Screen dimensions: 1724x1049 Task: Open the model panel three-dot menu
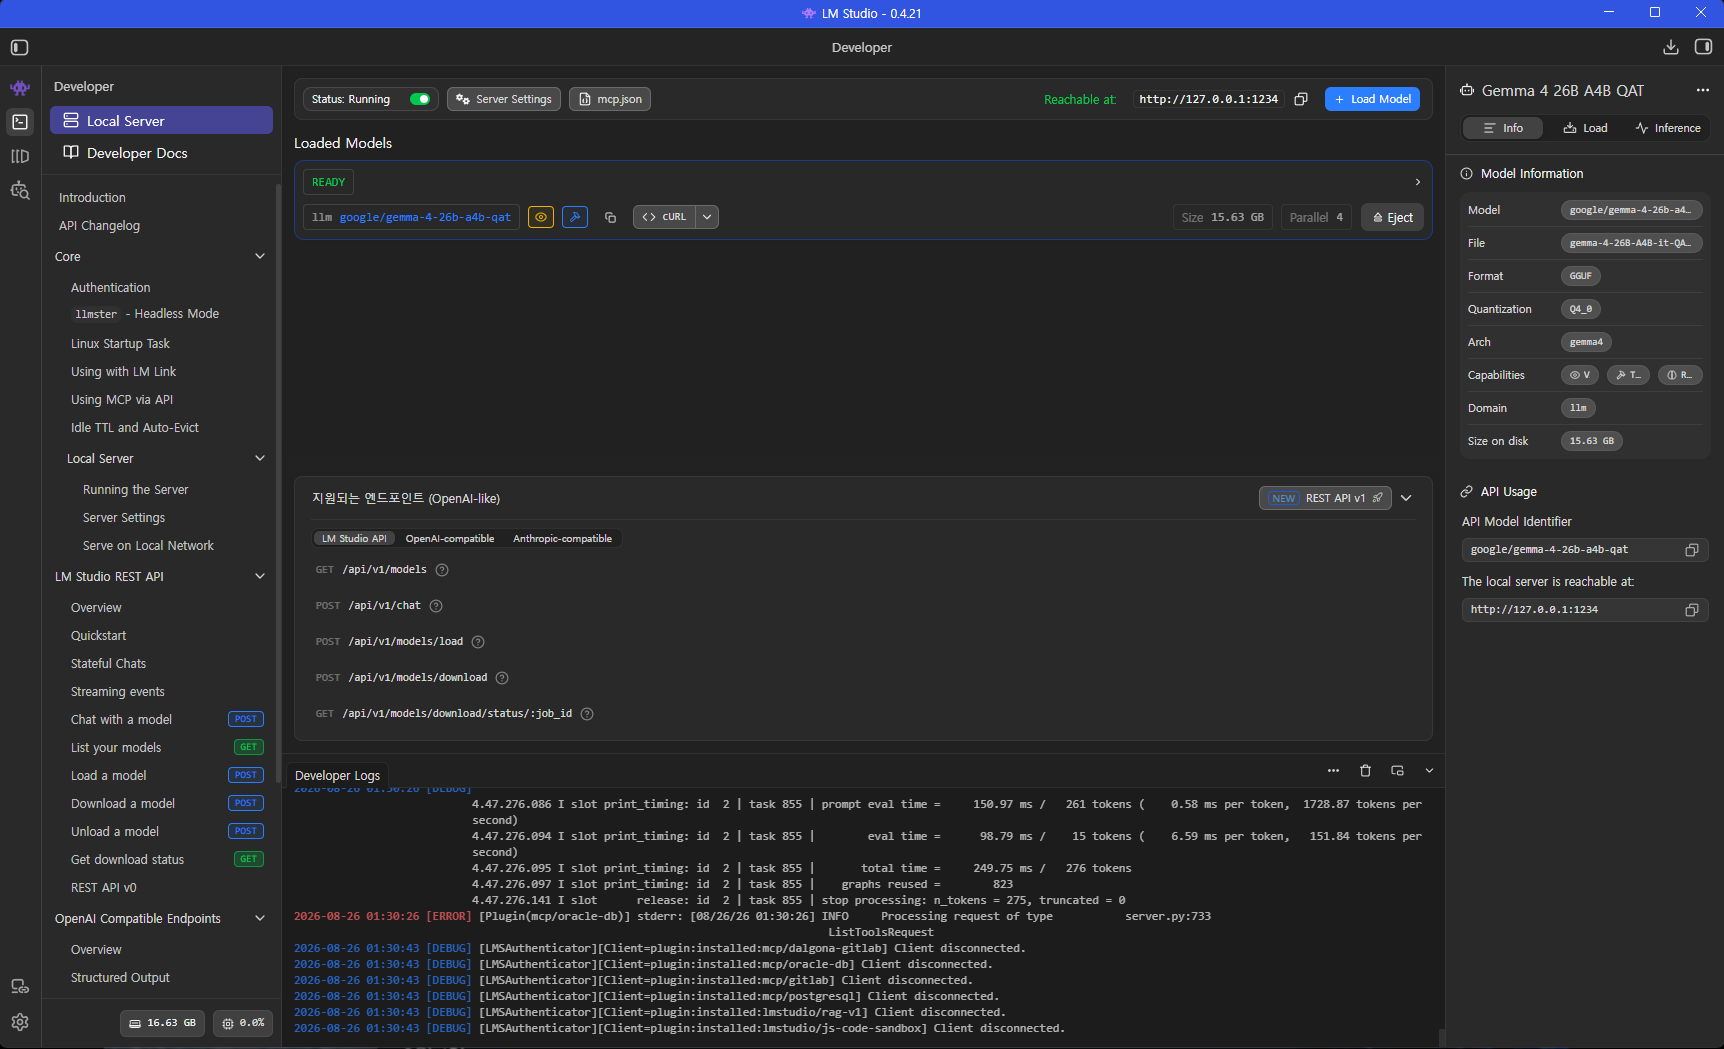pos(1703,90)
